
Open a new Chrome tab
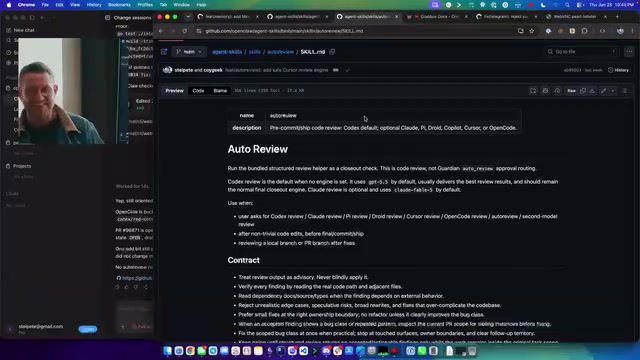coord(617,17)
